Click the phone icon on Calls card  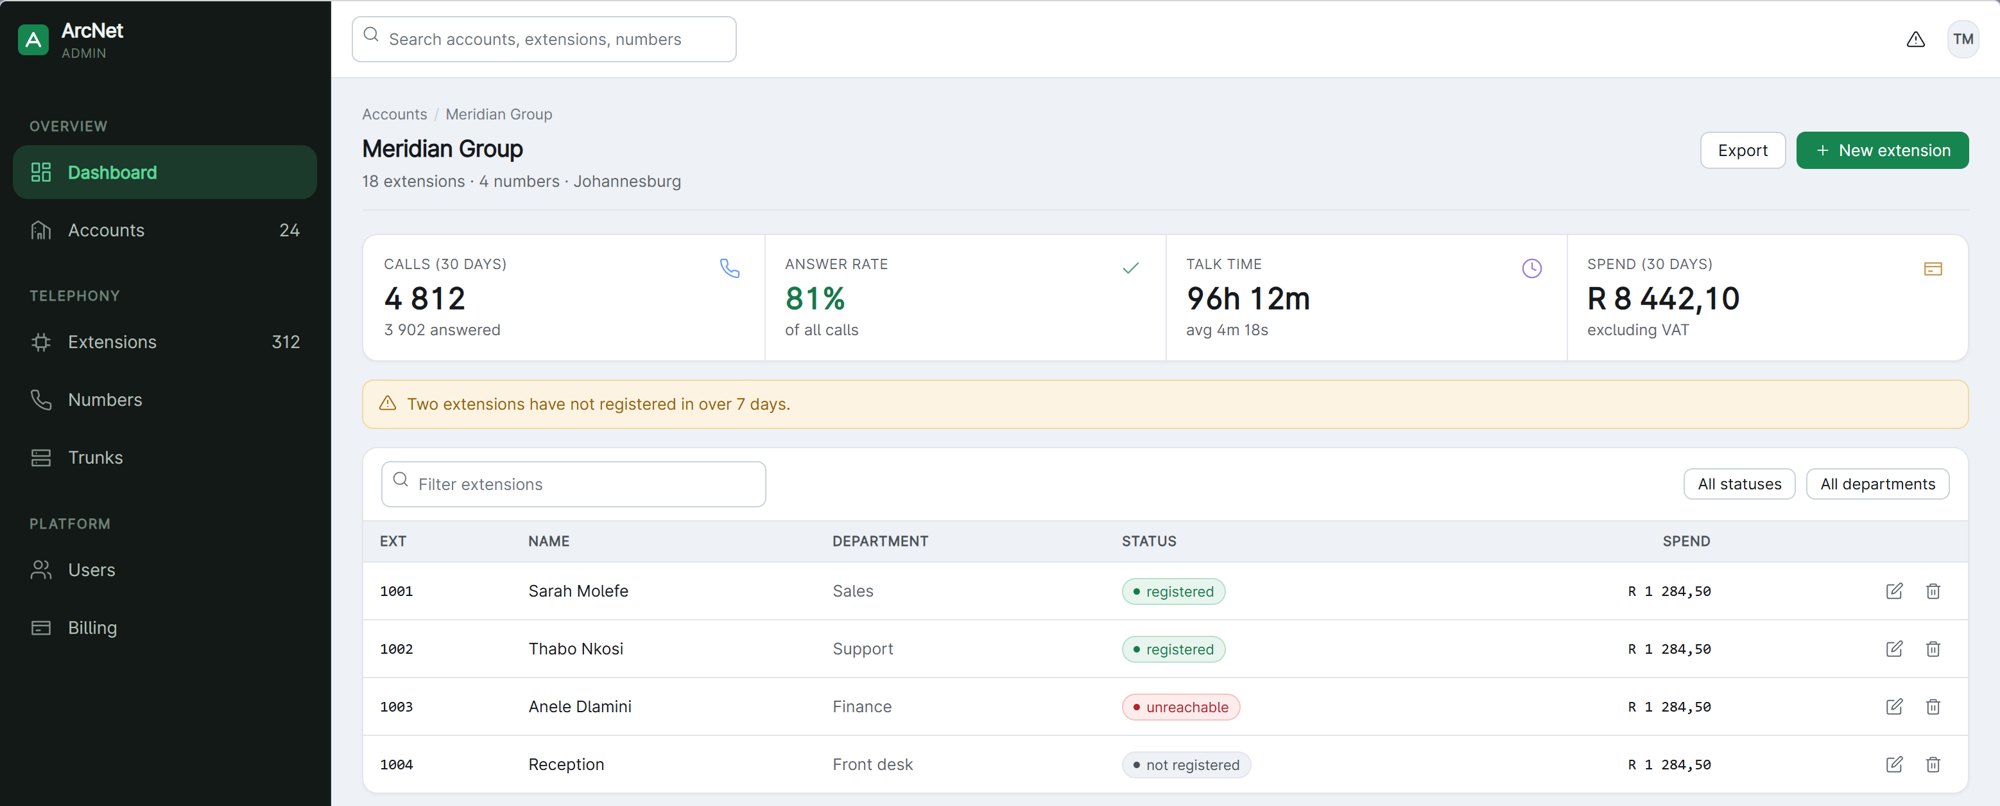coord(730,268)
